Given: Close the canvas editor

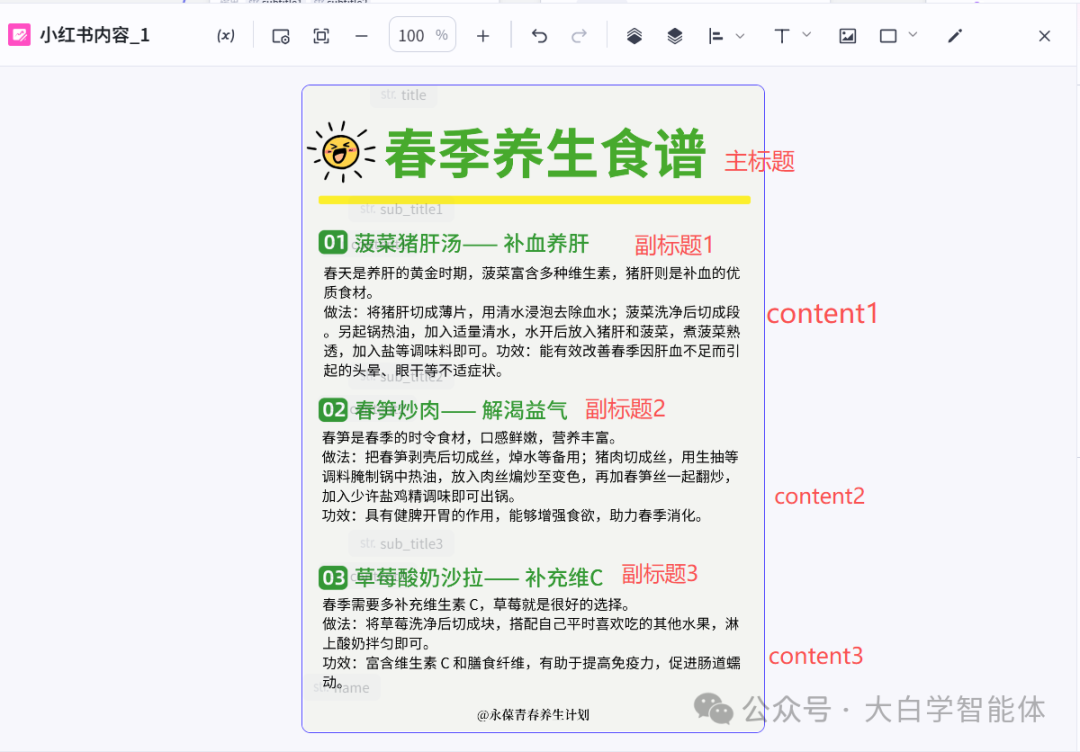Looking at the screenshot, I should click(1044, 36).
